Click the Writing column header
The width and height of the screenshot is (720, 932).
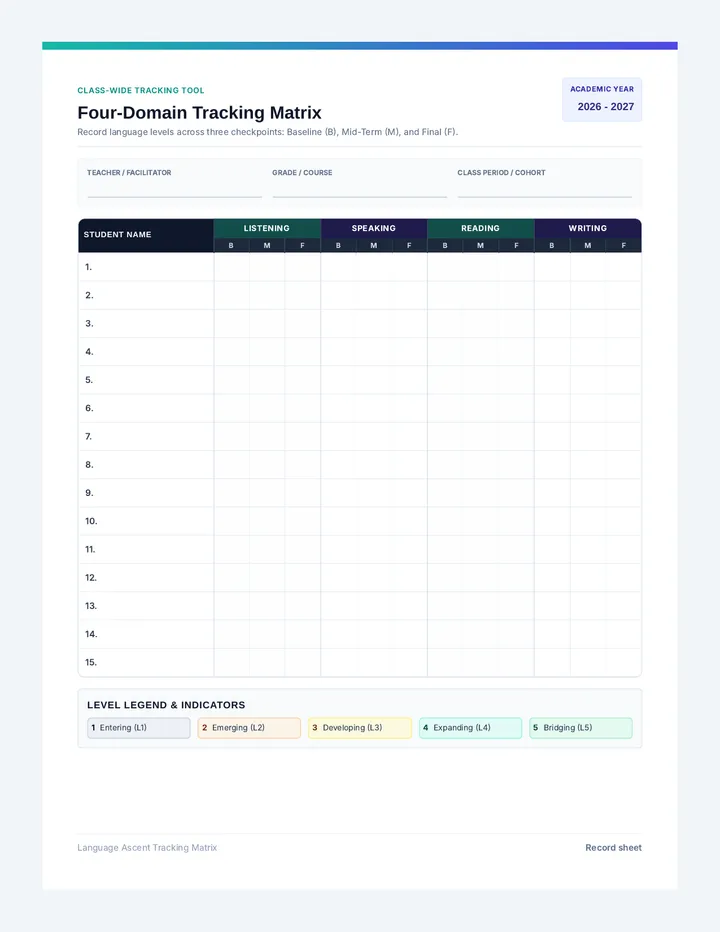click(x=587, y=228)
